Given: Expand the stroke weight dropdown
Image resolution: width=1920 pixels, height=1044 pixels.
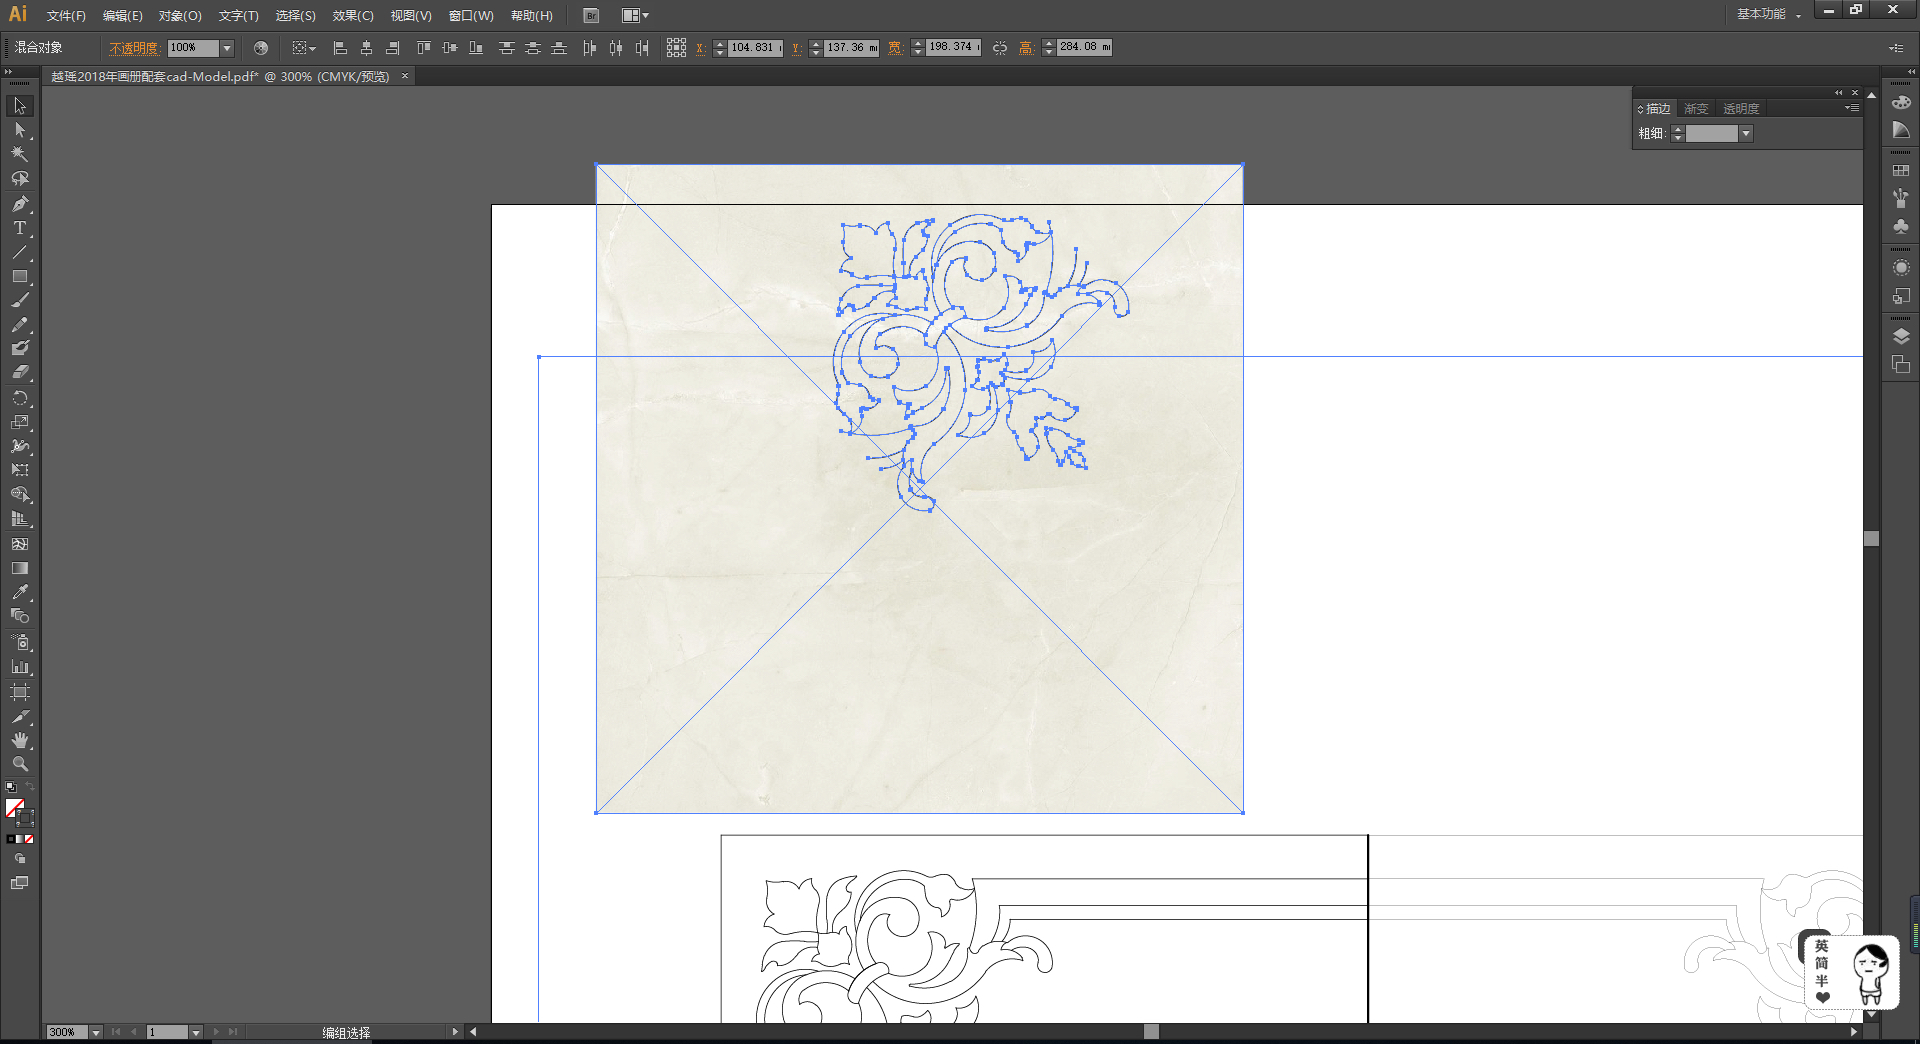Looking at the screenshot, I should tap(1746, 134).
